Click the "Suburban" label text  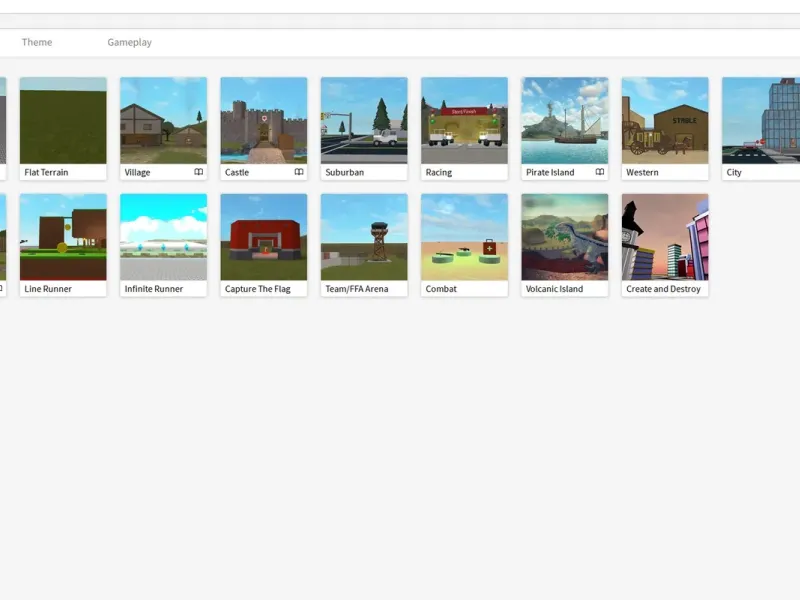click(x=344, y=172)
